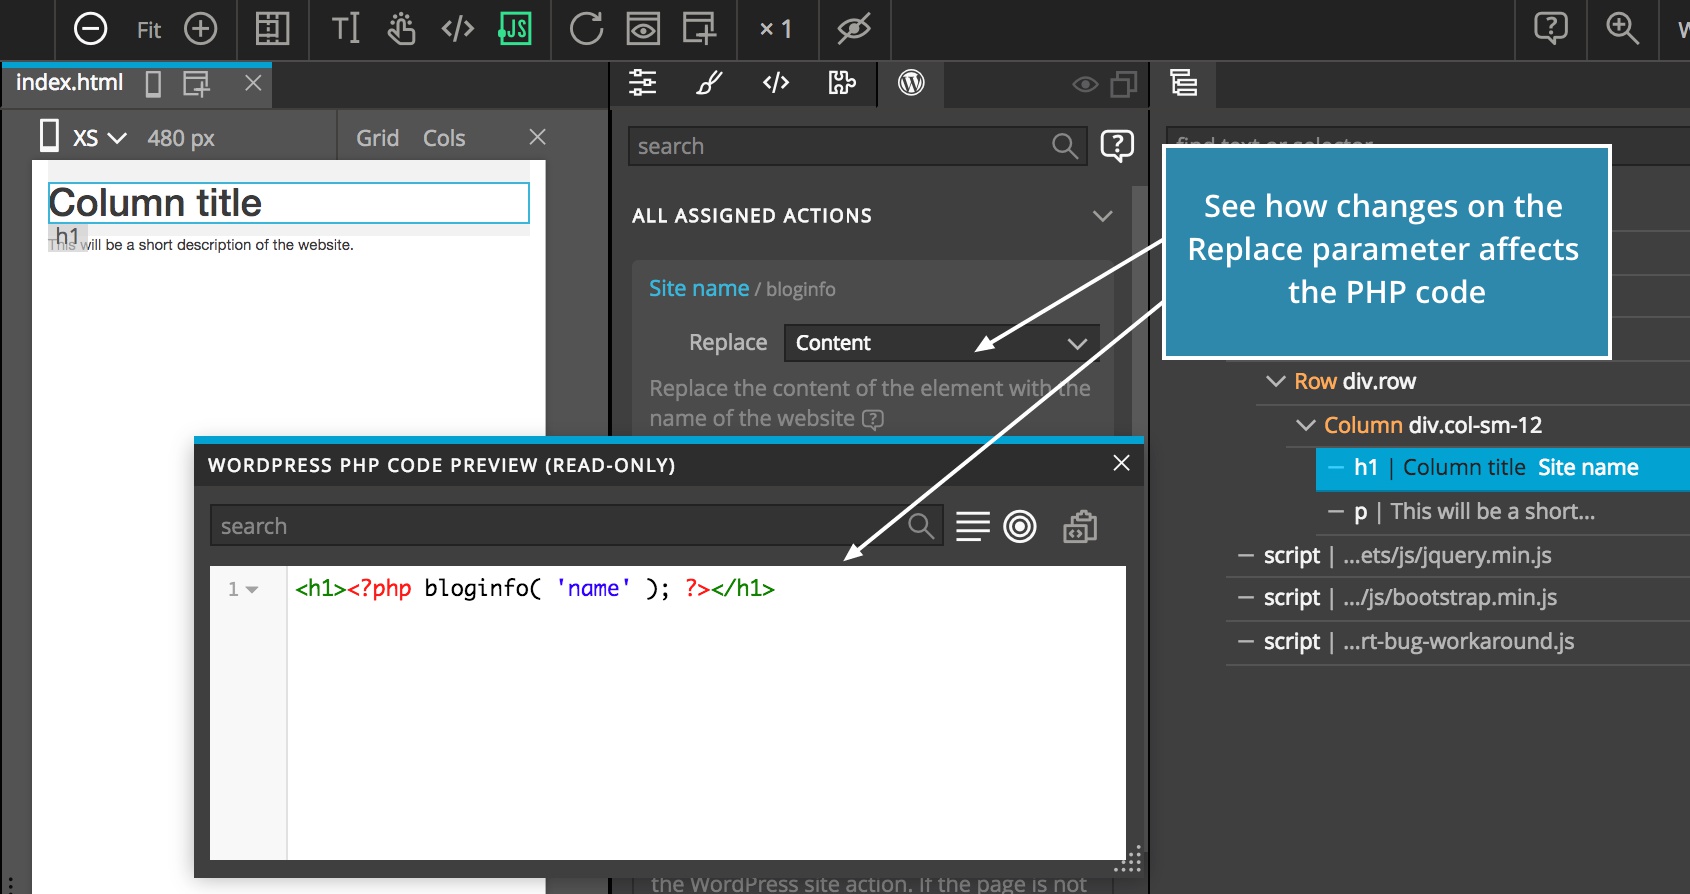Open actions help speech-bubble icon
The height and width of the screenshot is (894, 1690).
tap(1117, 146)
